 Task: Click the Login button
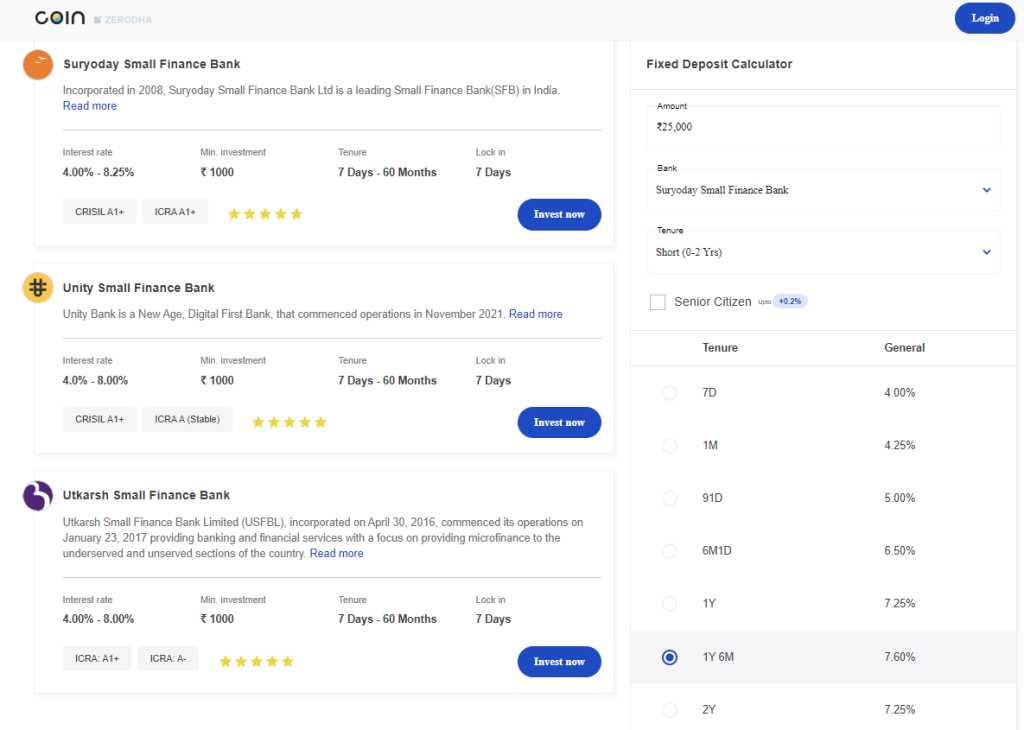point(985,18)
